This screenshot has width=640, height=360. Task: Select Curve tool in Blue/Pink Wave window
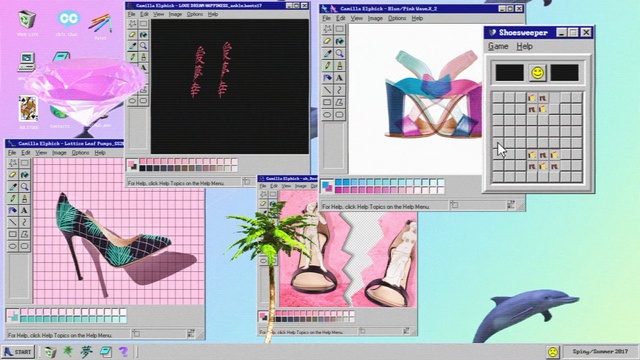coord(340,90)
